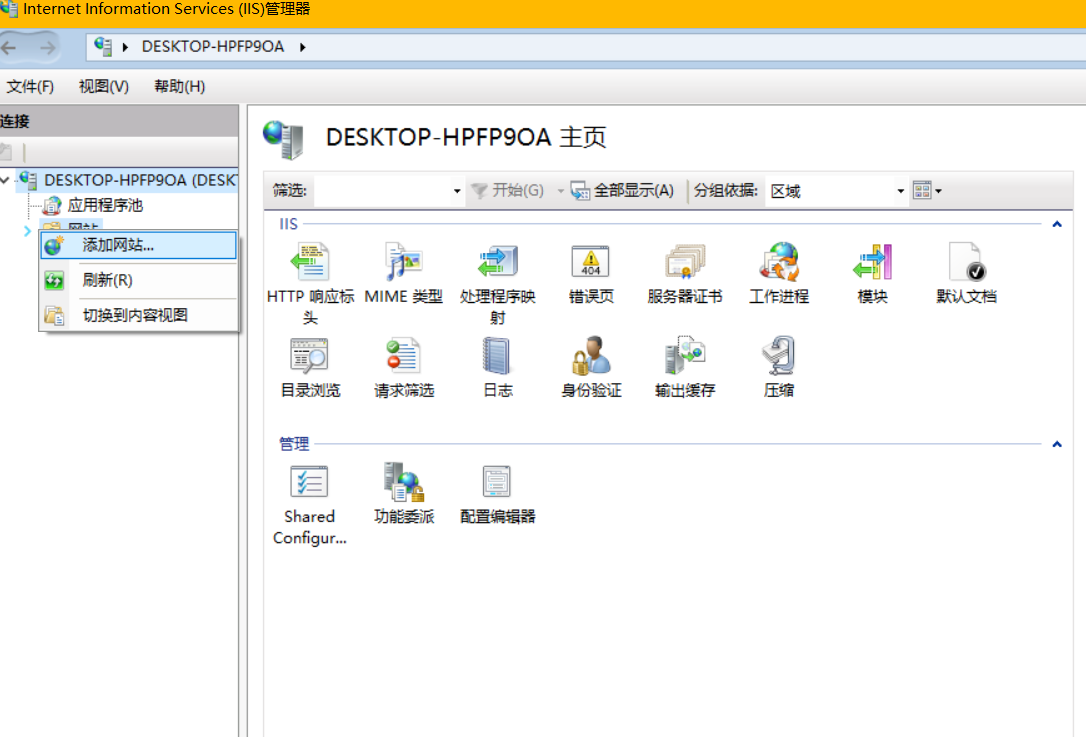This screenshot has height=737, width=1086.
Task: Open the 错误页 404 icon
Action: [x=591, y=262]
